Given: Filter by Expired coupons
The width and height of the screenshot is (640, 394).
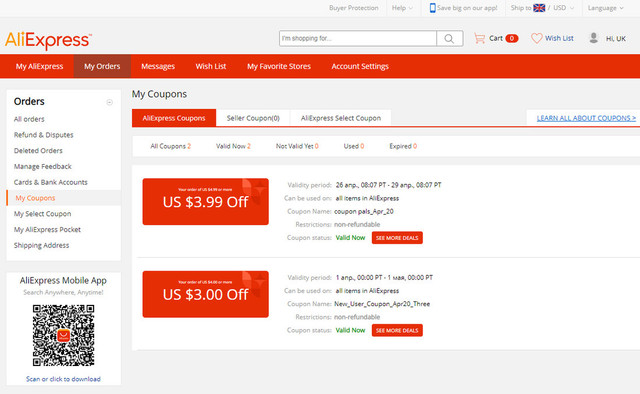Looking at the screenshot, I should tap(403, 146).
